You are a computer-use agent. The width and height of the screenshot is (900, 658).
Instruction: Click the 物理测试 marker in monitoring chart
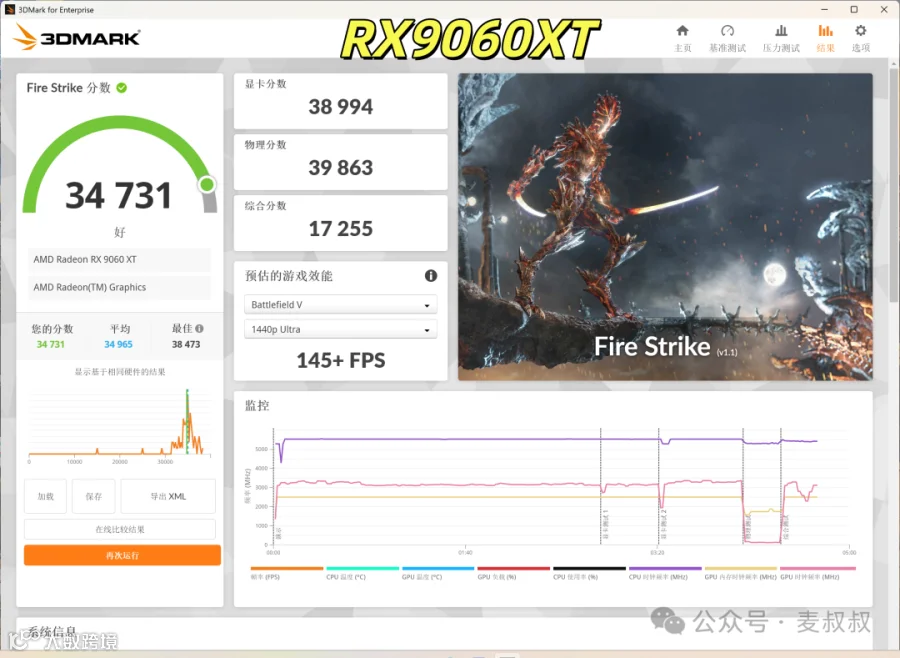pos(747,528)
